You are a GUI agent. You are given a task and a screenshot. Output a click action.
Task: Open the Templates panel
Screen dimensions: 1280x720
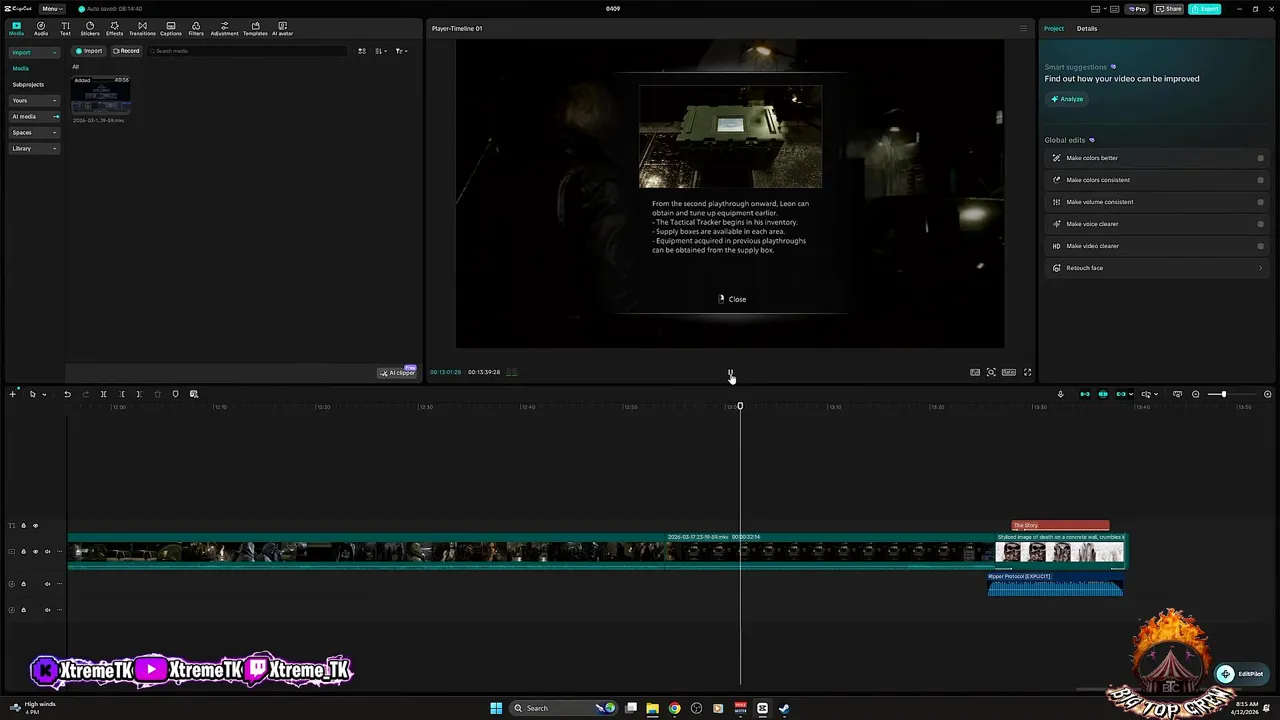tap(255, 28)
